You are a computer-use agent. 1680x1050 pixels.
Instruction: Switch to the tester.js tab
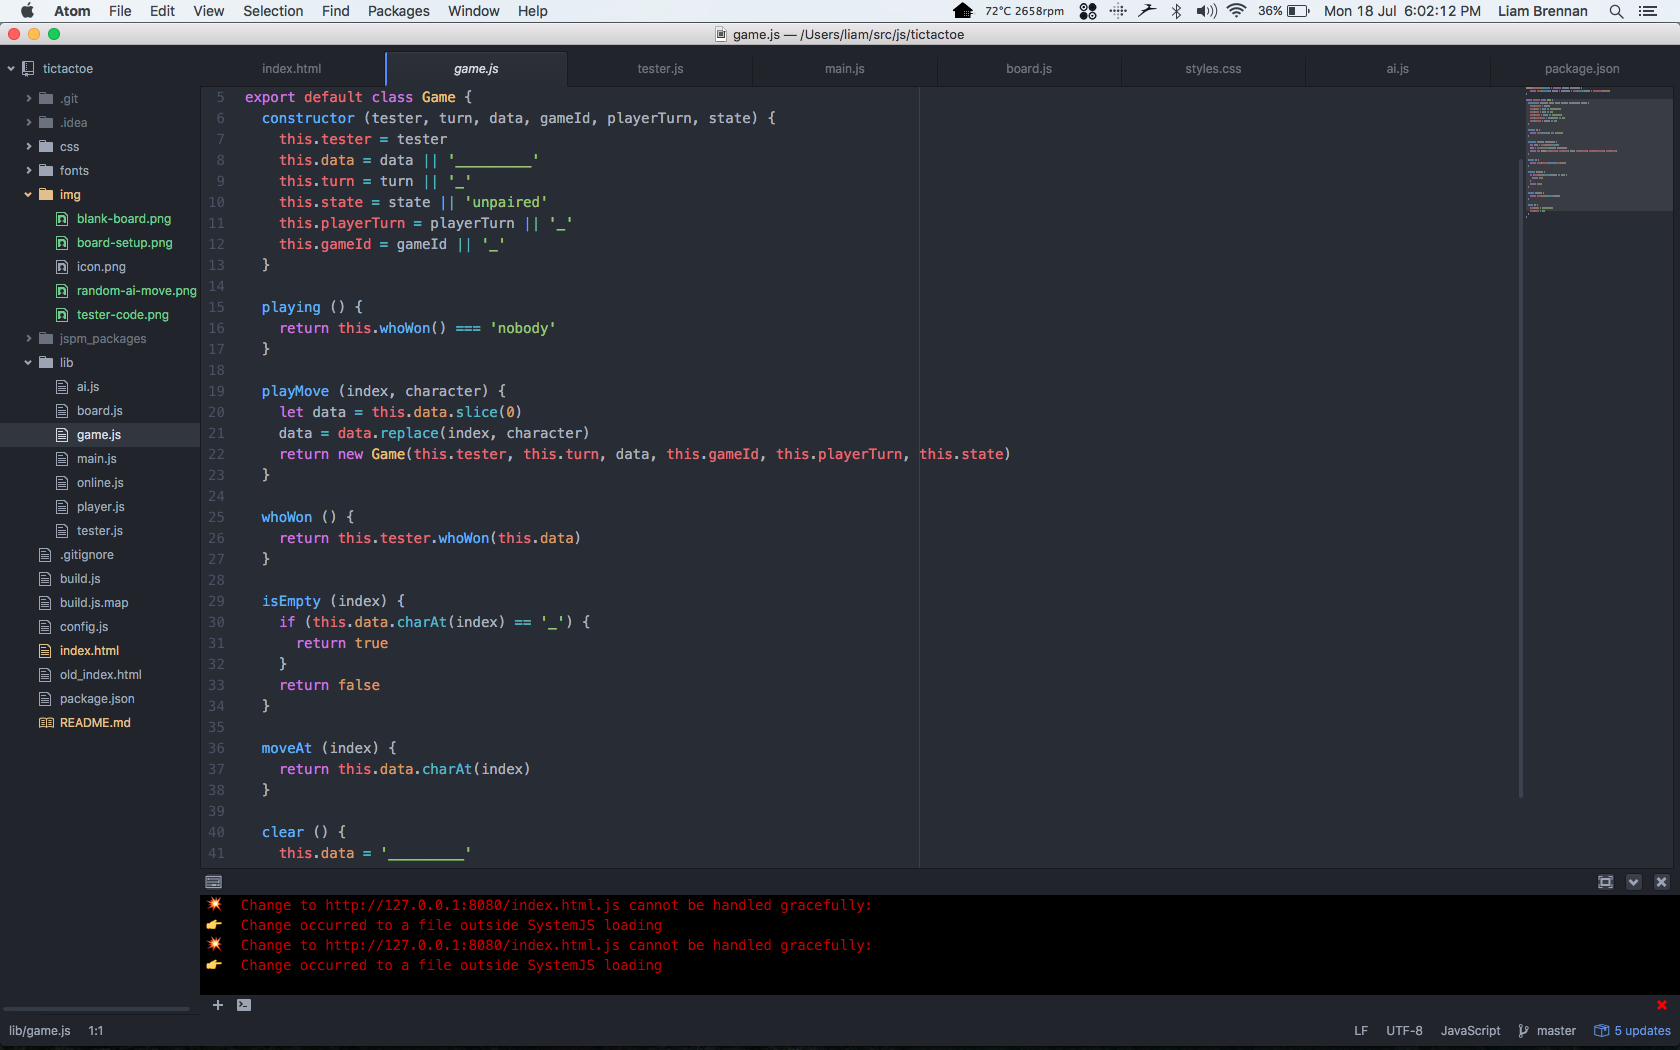click(x=660, y=69)
